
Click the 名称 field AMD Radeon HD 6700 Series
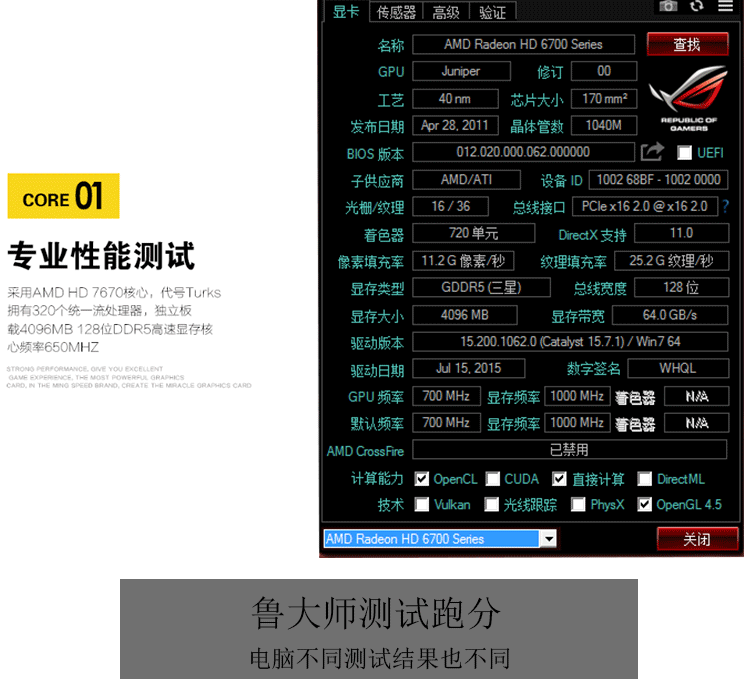click(524, 44)
